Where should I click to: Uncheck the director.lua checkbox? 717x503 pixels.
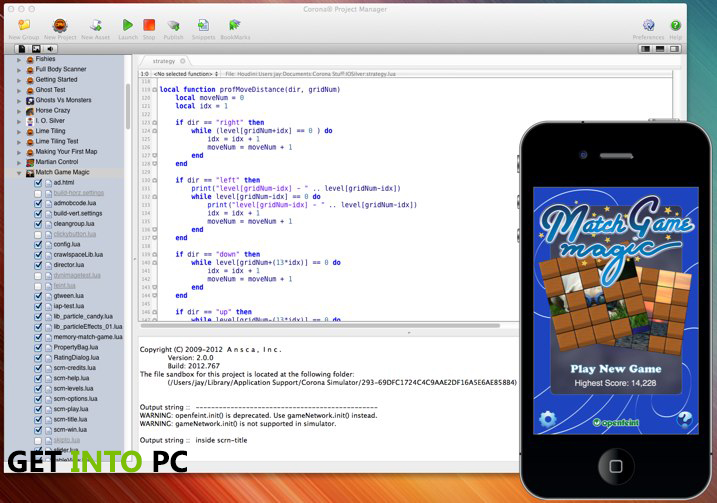point(38,265)
